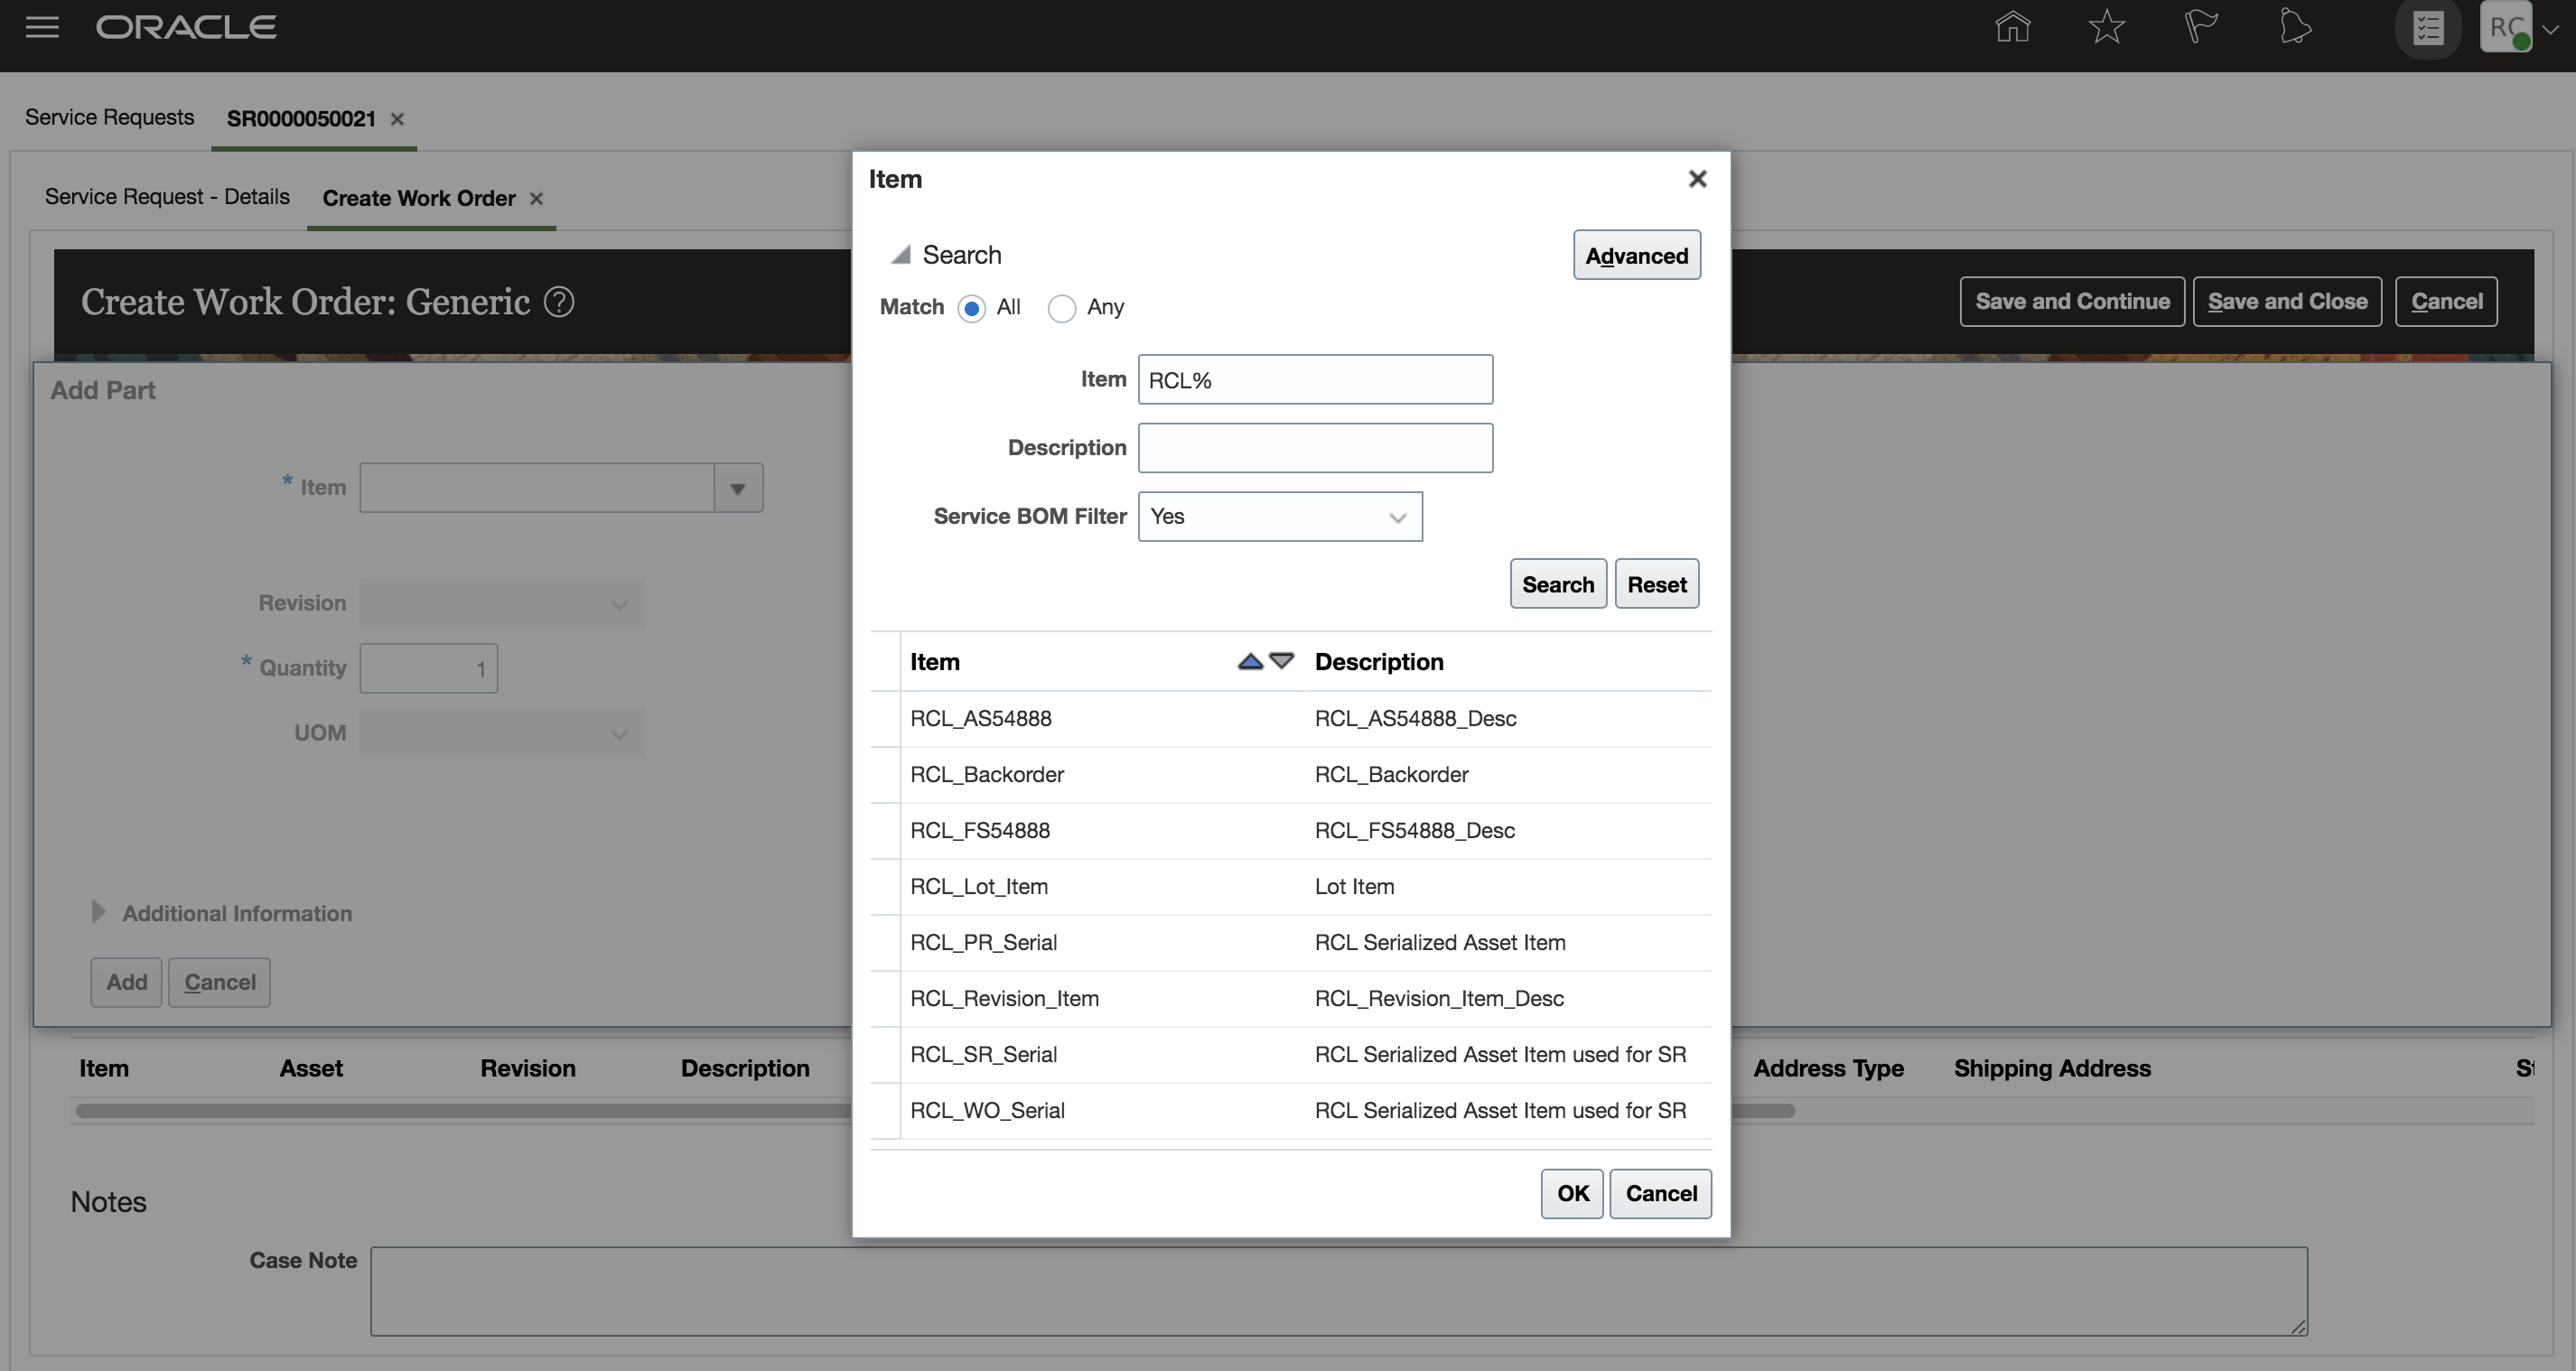This screenshot has height=1371, width=2576.
Task: Open the navigator hamburger menu
Action: tap(42, 27)
